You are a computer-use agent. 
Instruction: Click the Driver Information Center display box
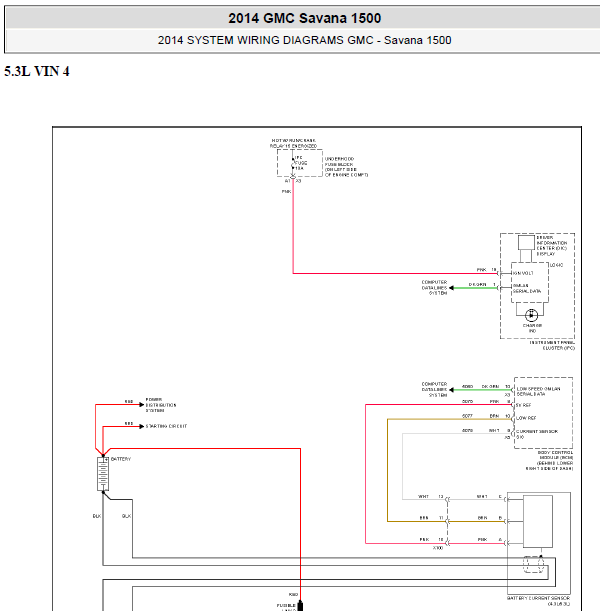point(526,243)
